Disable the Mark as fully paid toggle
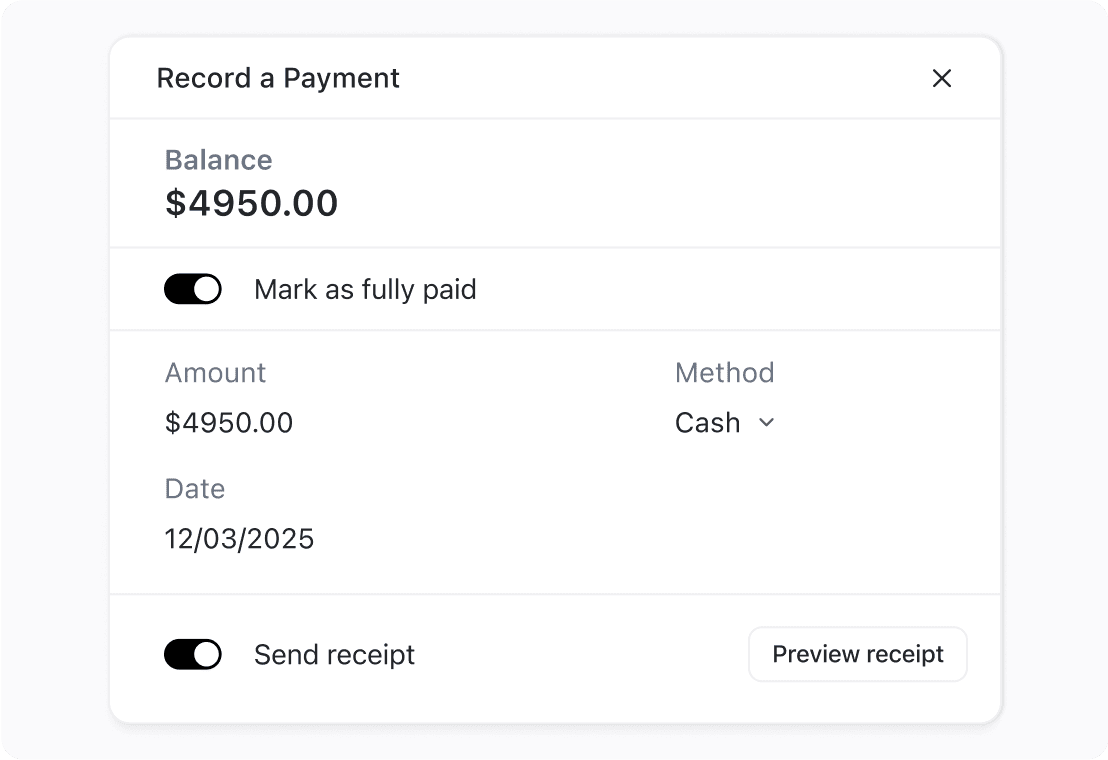This screenshot has width=1108, height=760. pos(193,289)
